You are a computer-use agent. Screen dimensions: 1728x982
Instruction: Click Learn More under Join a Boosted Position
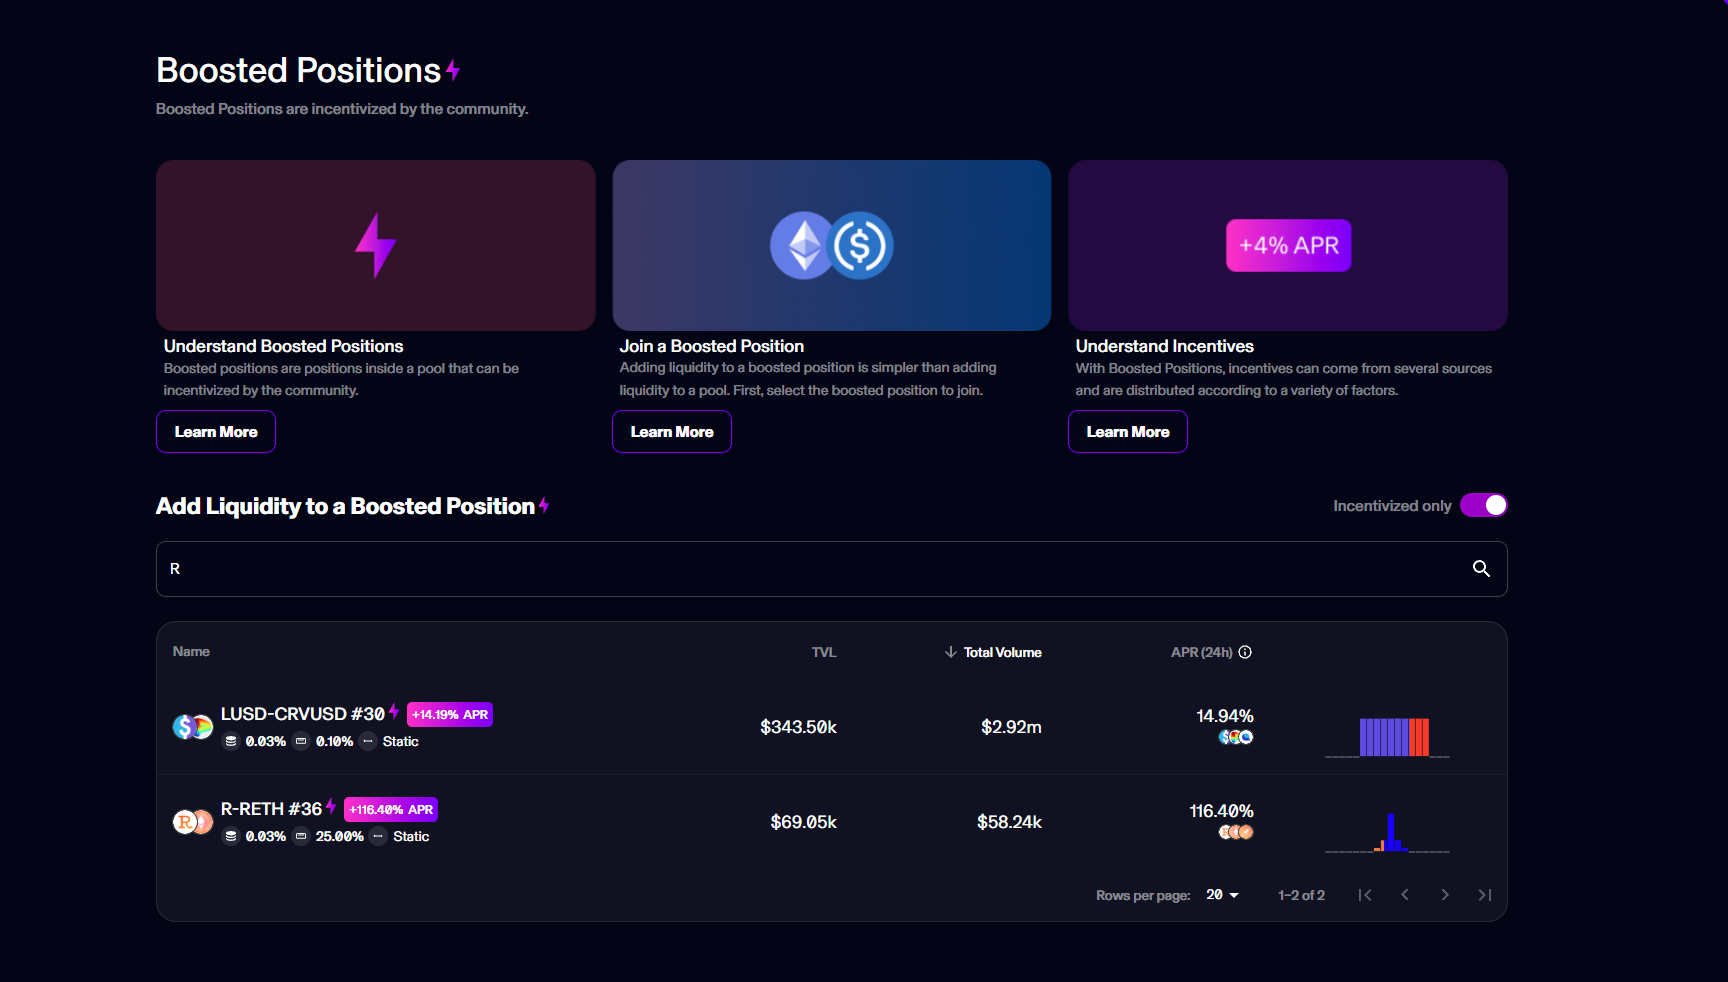[672, 432]
